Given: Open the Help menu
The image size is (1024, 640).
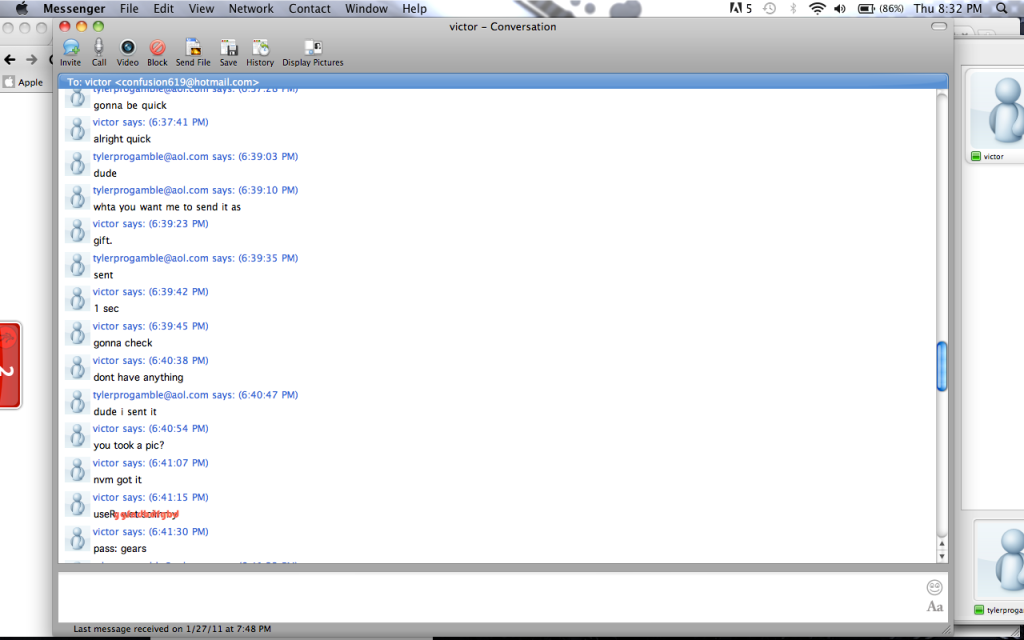Looking at the screenshot, I should click(x=415, y=8).
